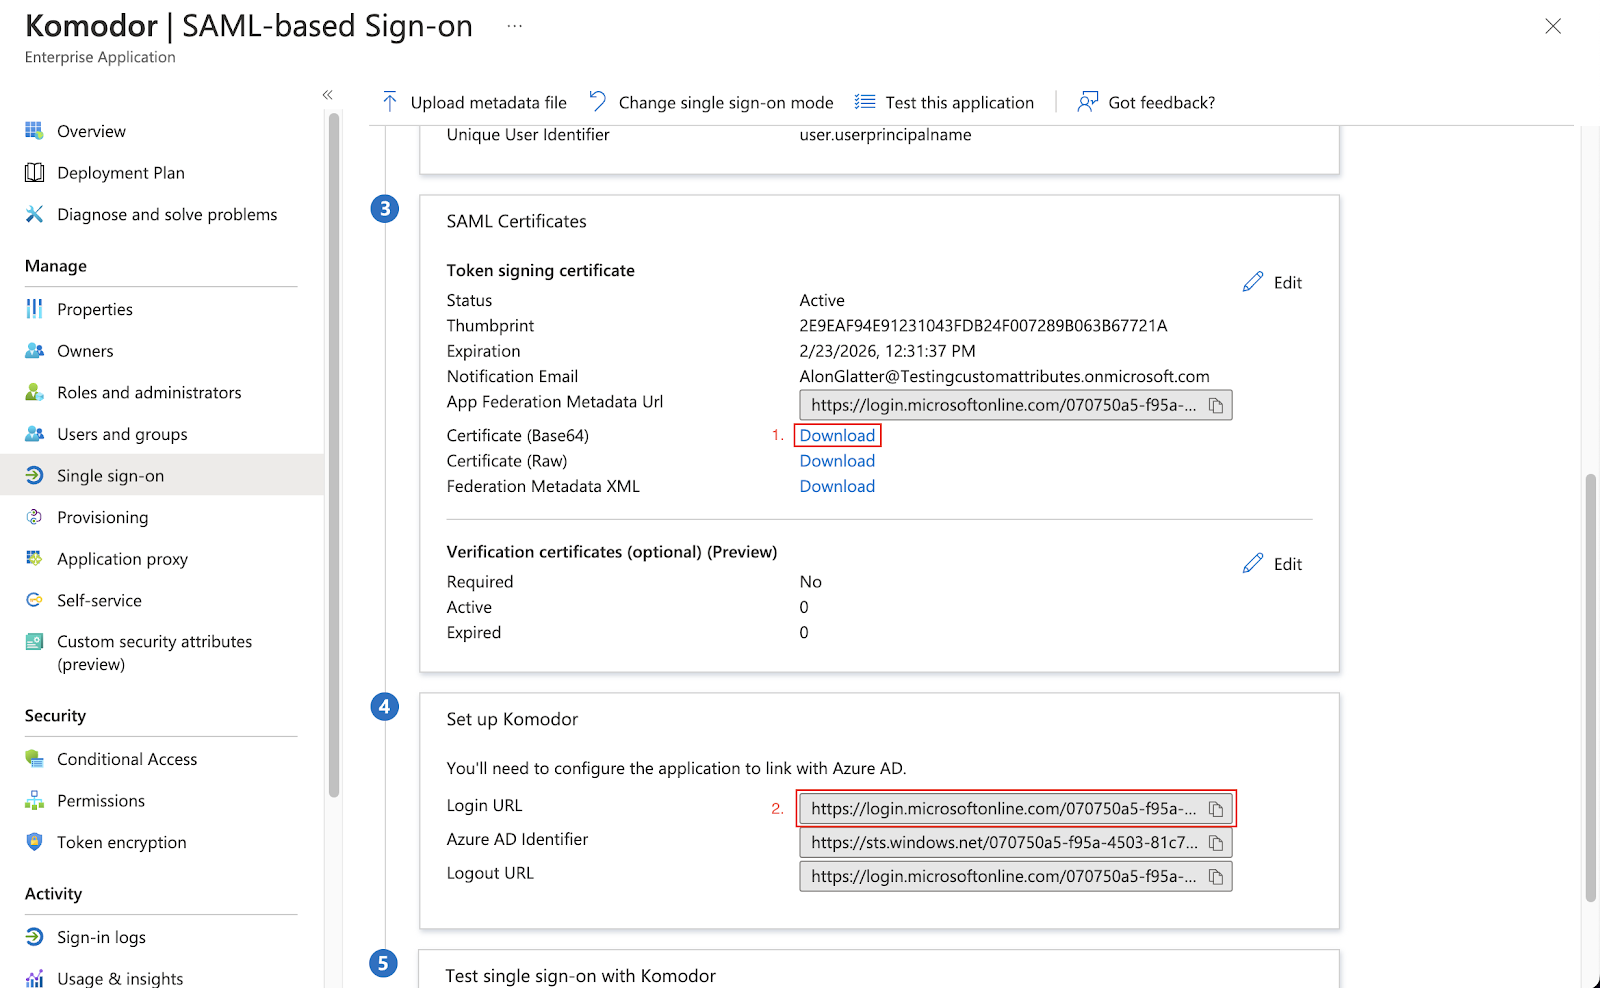Select Sign-in logs label
The height and width of the screenshot is (988, 1600).
click(x=101, y=937)
